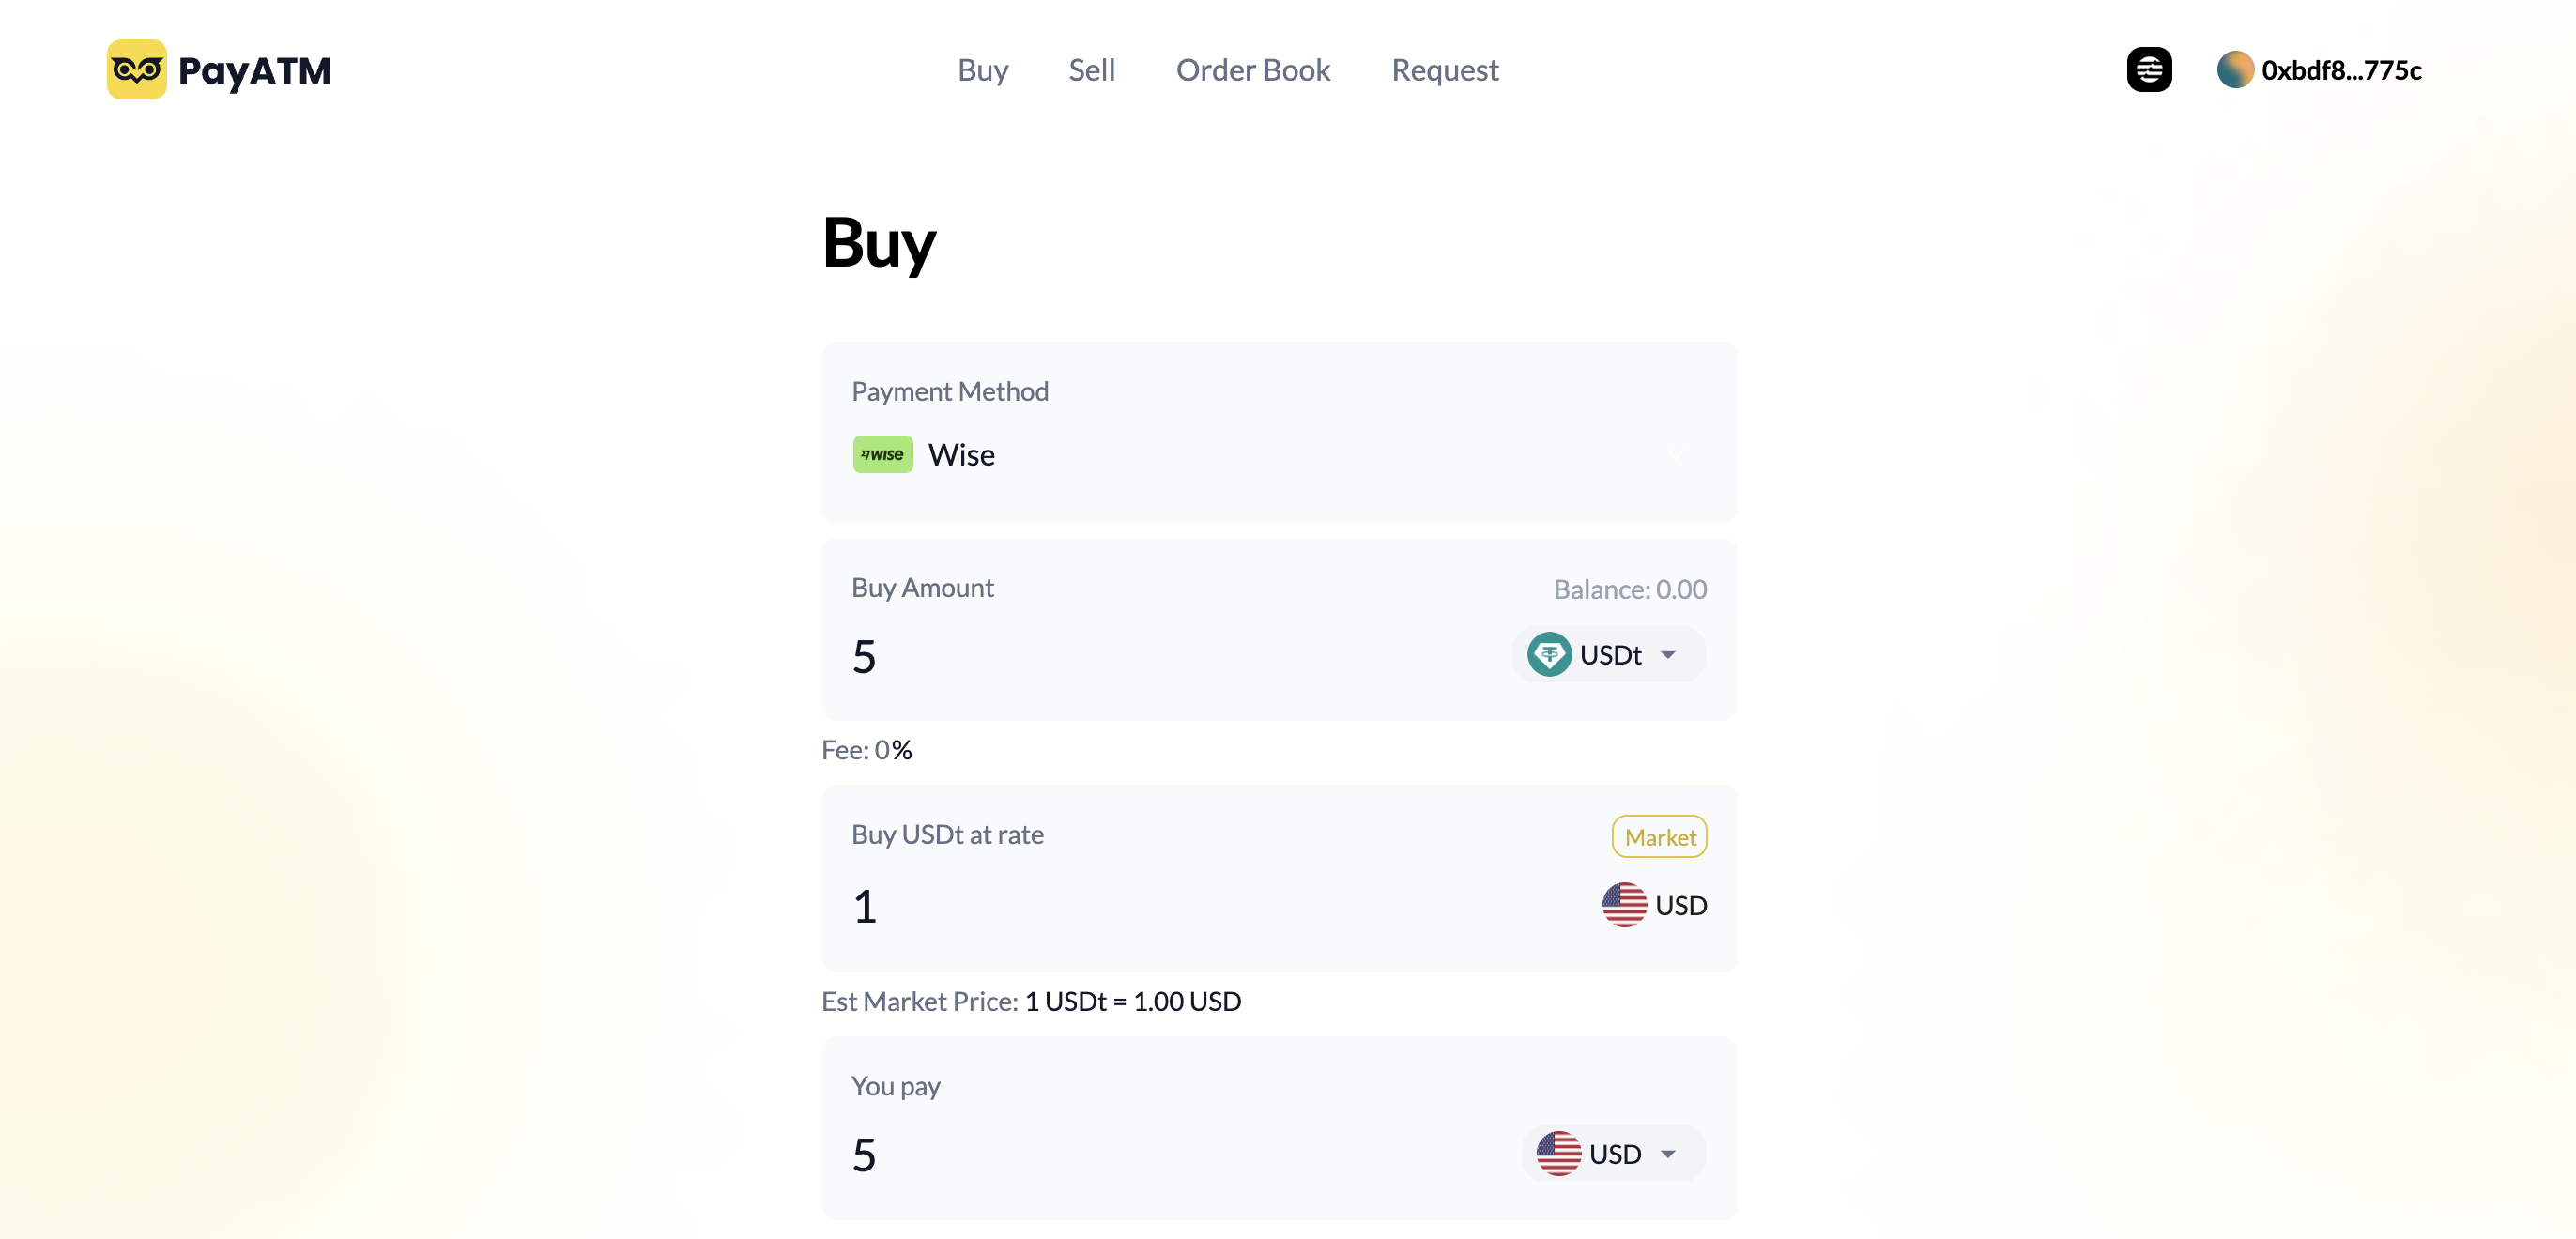This screenshot has width=2576, height=1239.
Task: Click the You pay amount field
Action: pos(1150,1155)
